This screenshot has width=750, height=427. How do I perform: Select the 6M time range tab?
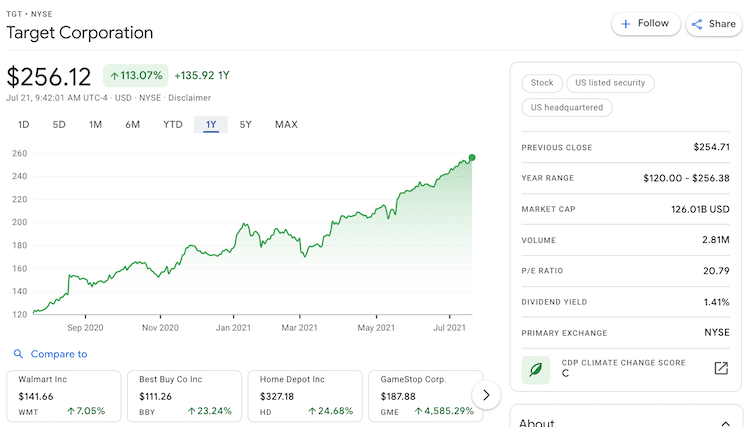coord(132,125)
